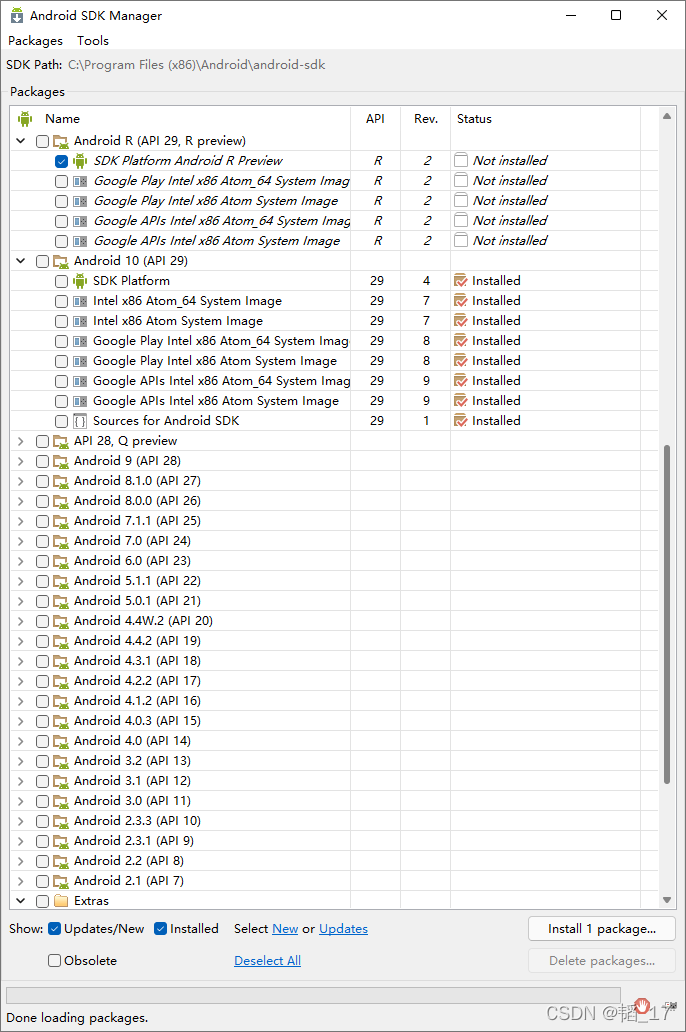Image resolution: width=686 pixels, height=1032 pixels.
Task: Expand the Android 9 (API 28) group
Action: pos(22,460)
